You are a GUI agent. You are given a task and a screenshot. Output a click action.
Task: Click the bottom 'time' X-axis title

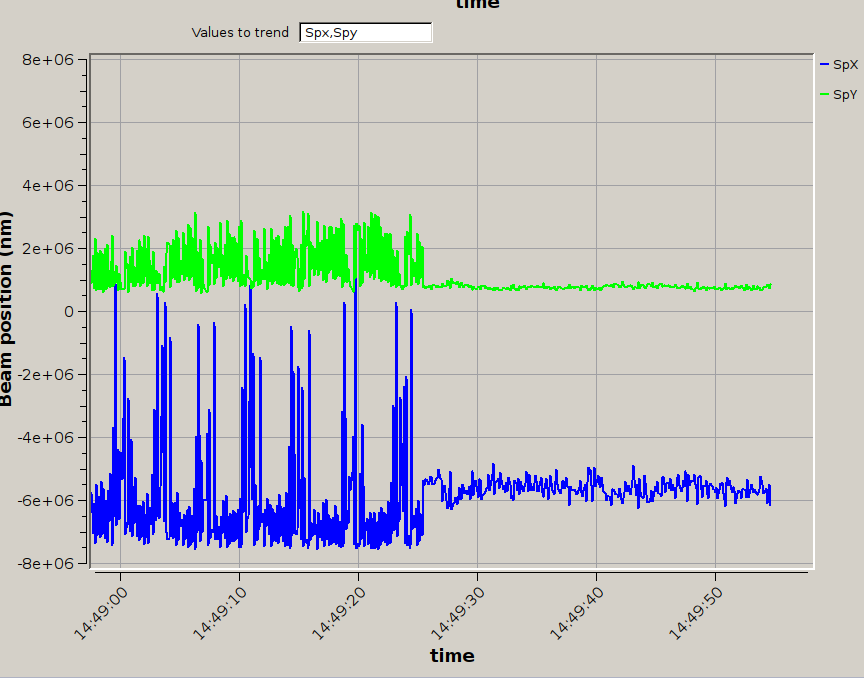click(452, 656)
